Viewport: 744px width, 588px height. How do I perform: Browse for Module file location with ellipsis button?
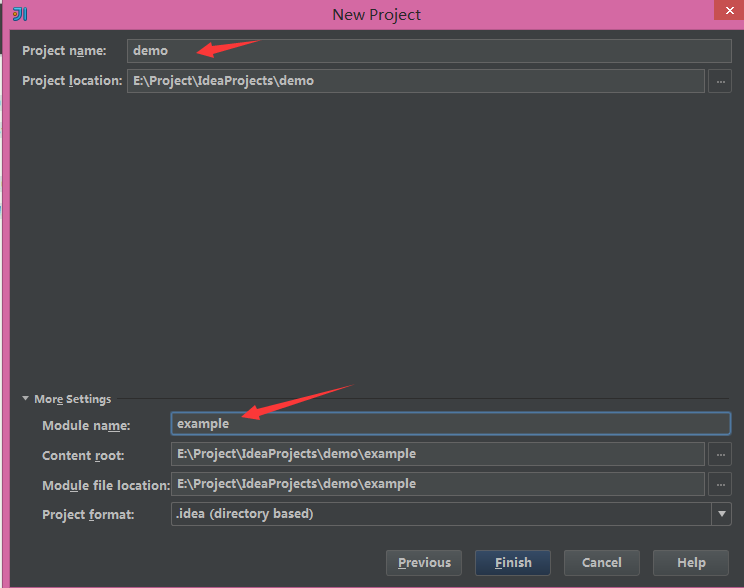[x=720, y=484]
